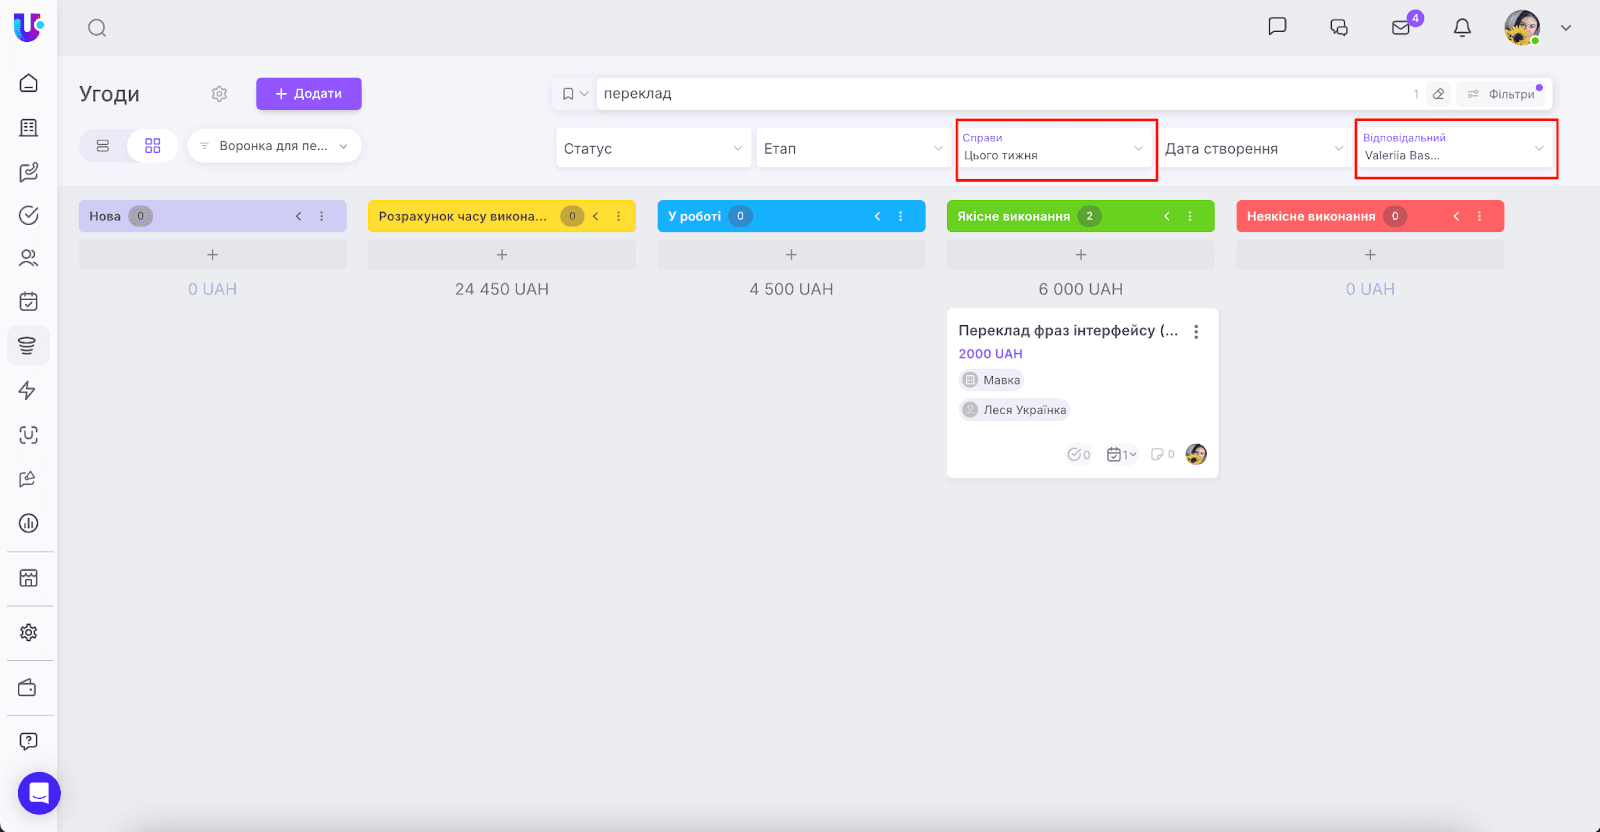Click the user profile avatar
The width and height of the screenshot is (1600, 832).
[x=1522, y=28]
